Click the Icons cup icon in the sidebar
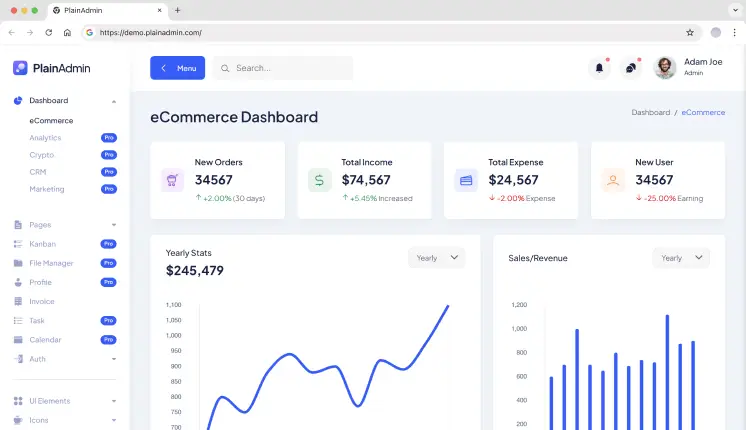Viewport: 746px width, 430px height. pyautogui.click(x=18, y=420)
